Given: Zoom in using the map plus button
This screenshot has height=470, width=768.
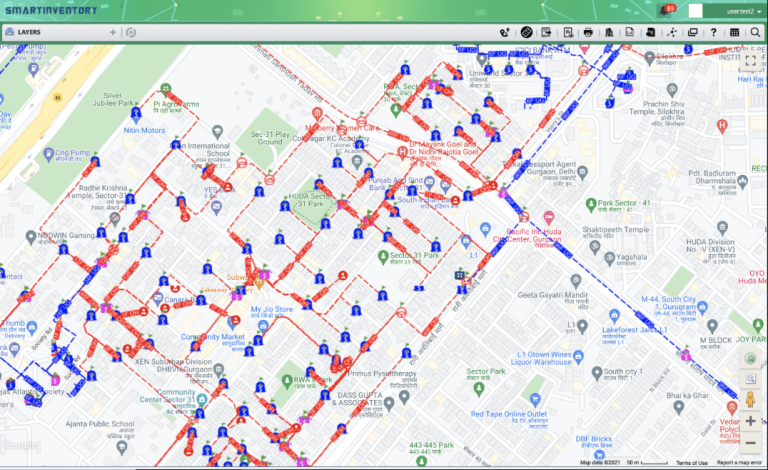Looking at the screenshot, I should 750,421.
